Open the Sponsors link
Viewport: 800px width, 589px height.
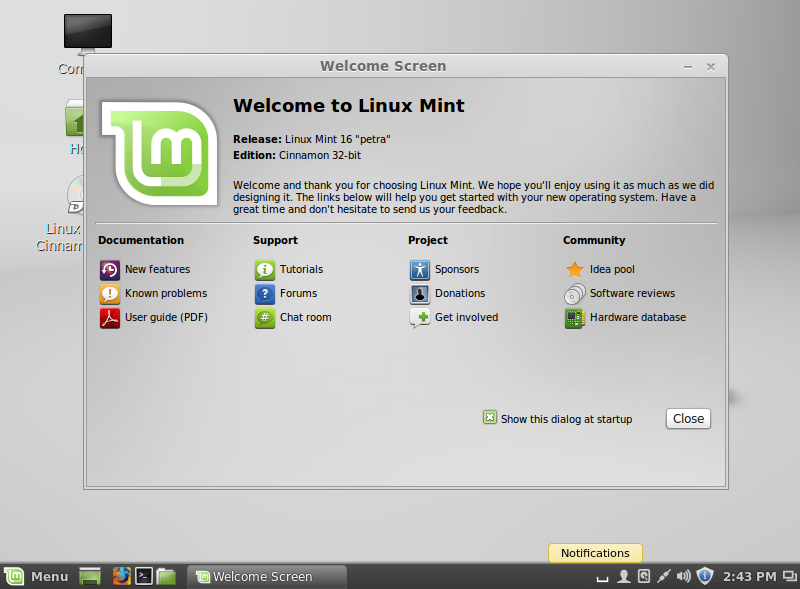[457, 269]
